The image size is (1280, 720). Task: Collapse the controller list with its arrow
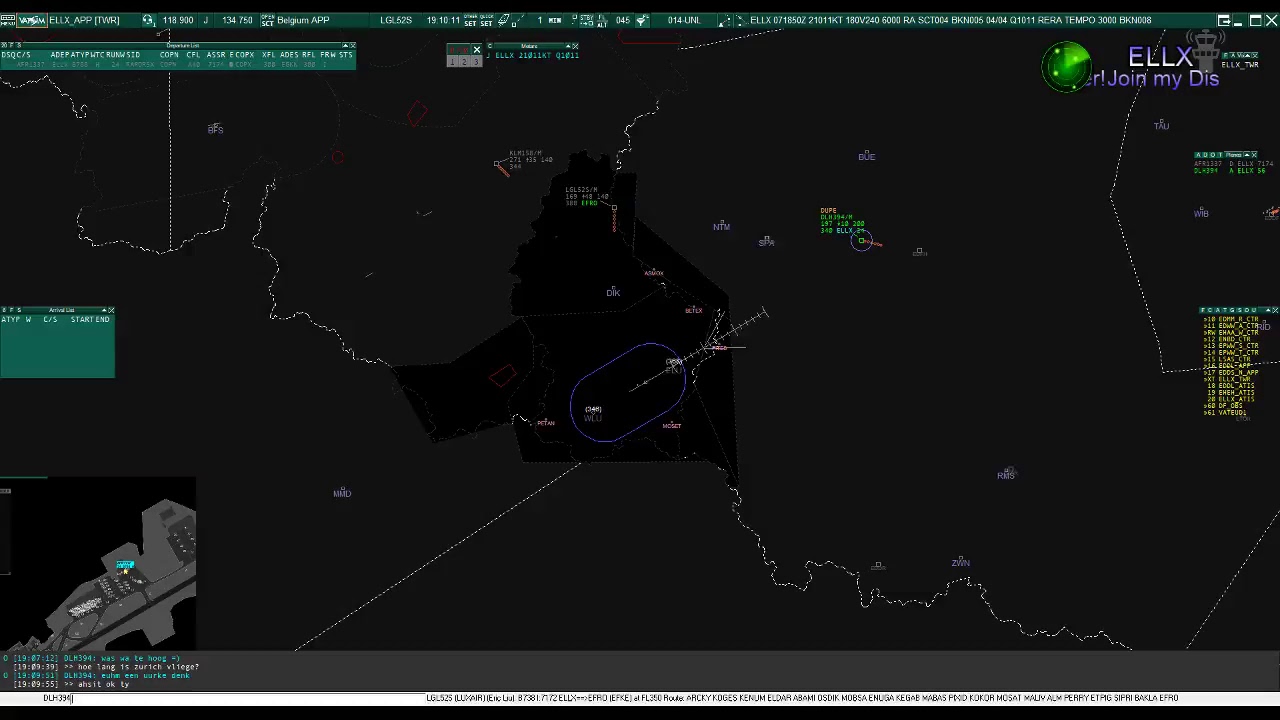[x=1268, y=310]
